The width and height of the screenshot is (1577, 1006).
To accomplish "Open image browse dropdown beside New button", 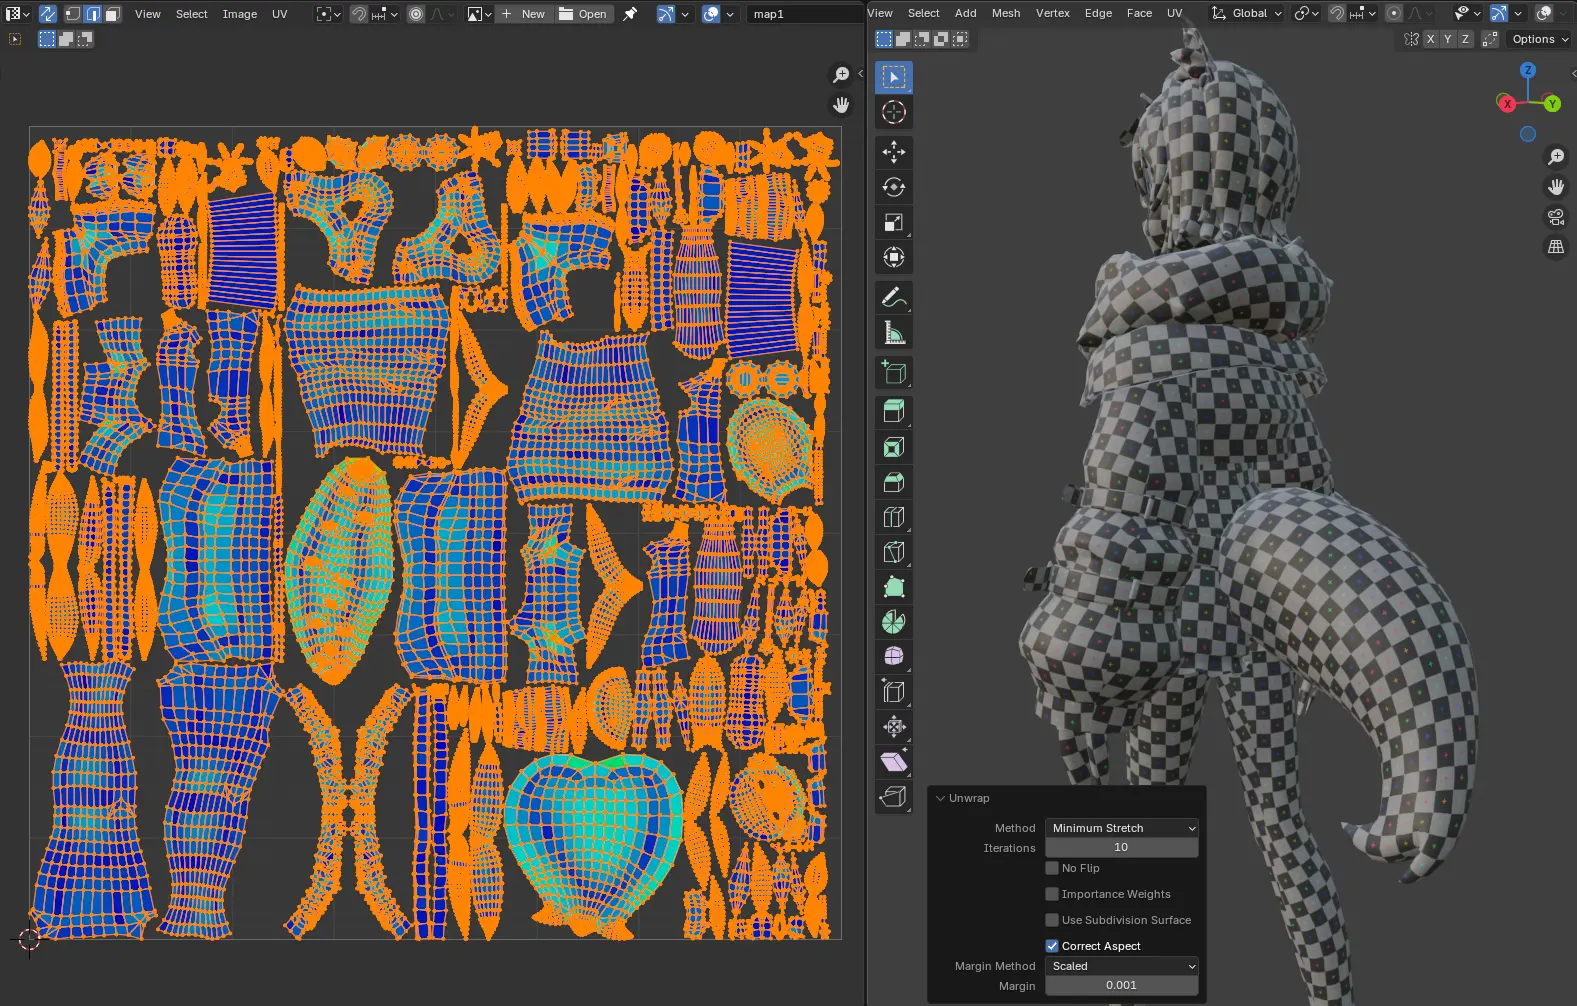I will (x=479, y=14).
